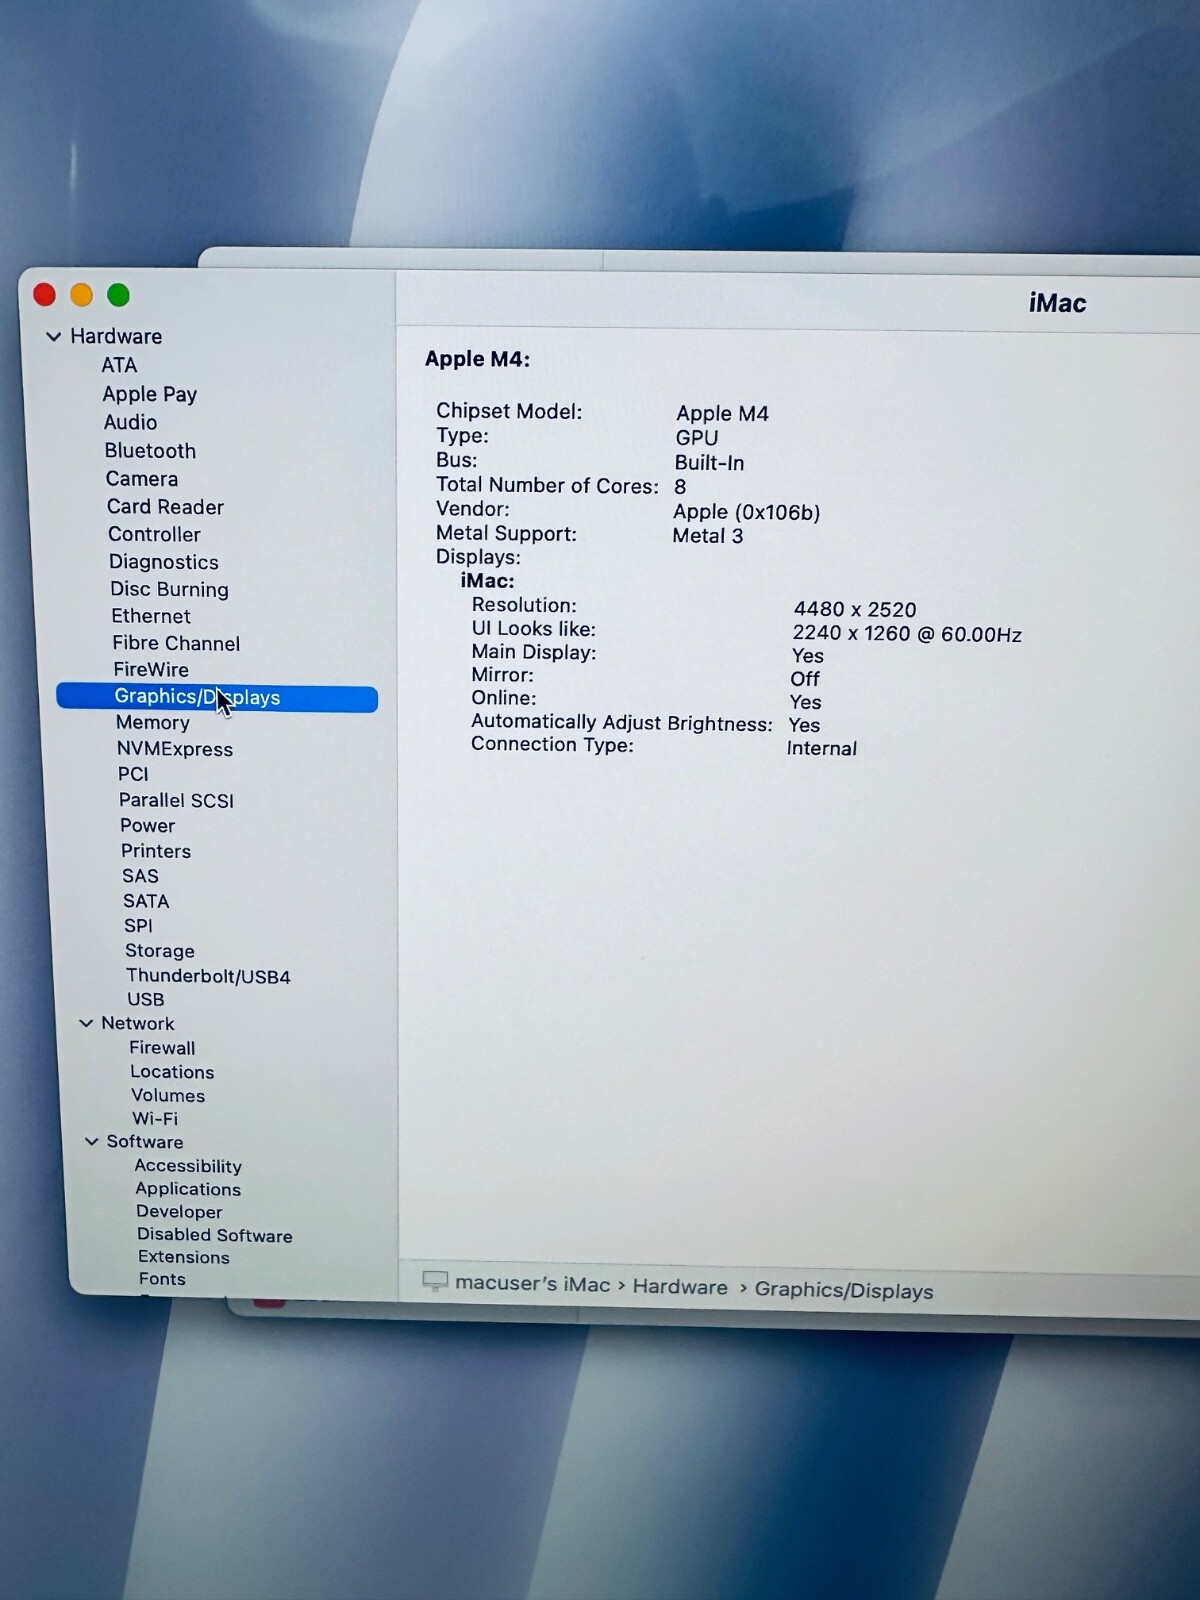
Task: Select Fonts under Software
Action: (x=162, y=1279)
